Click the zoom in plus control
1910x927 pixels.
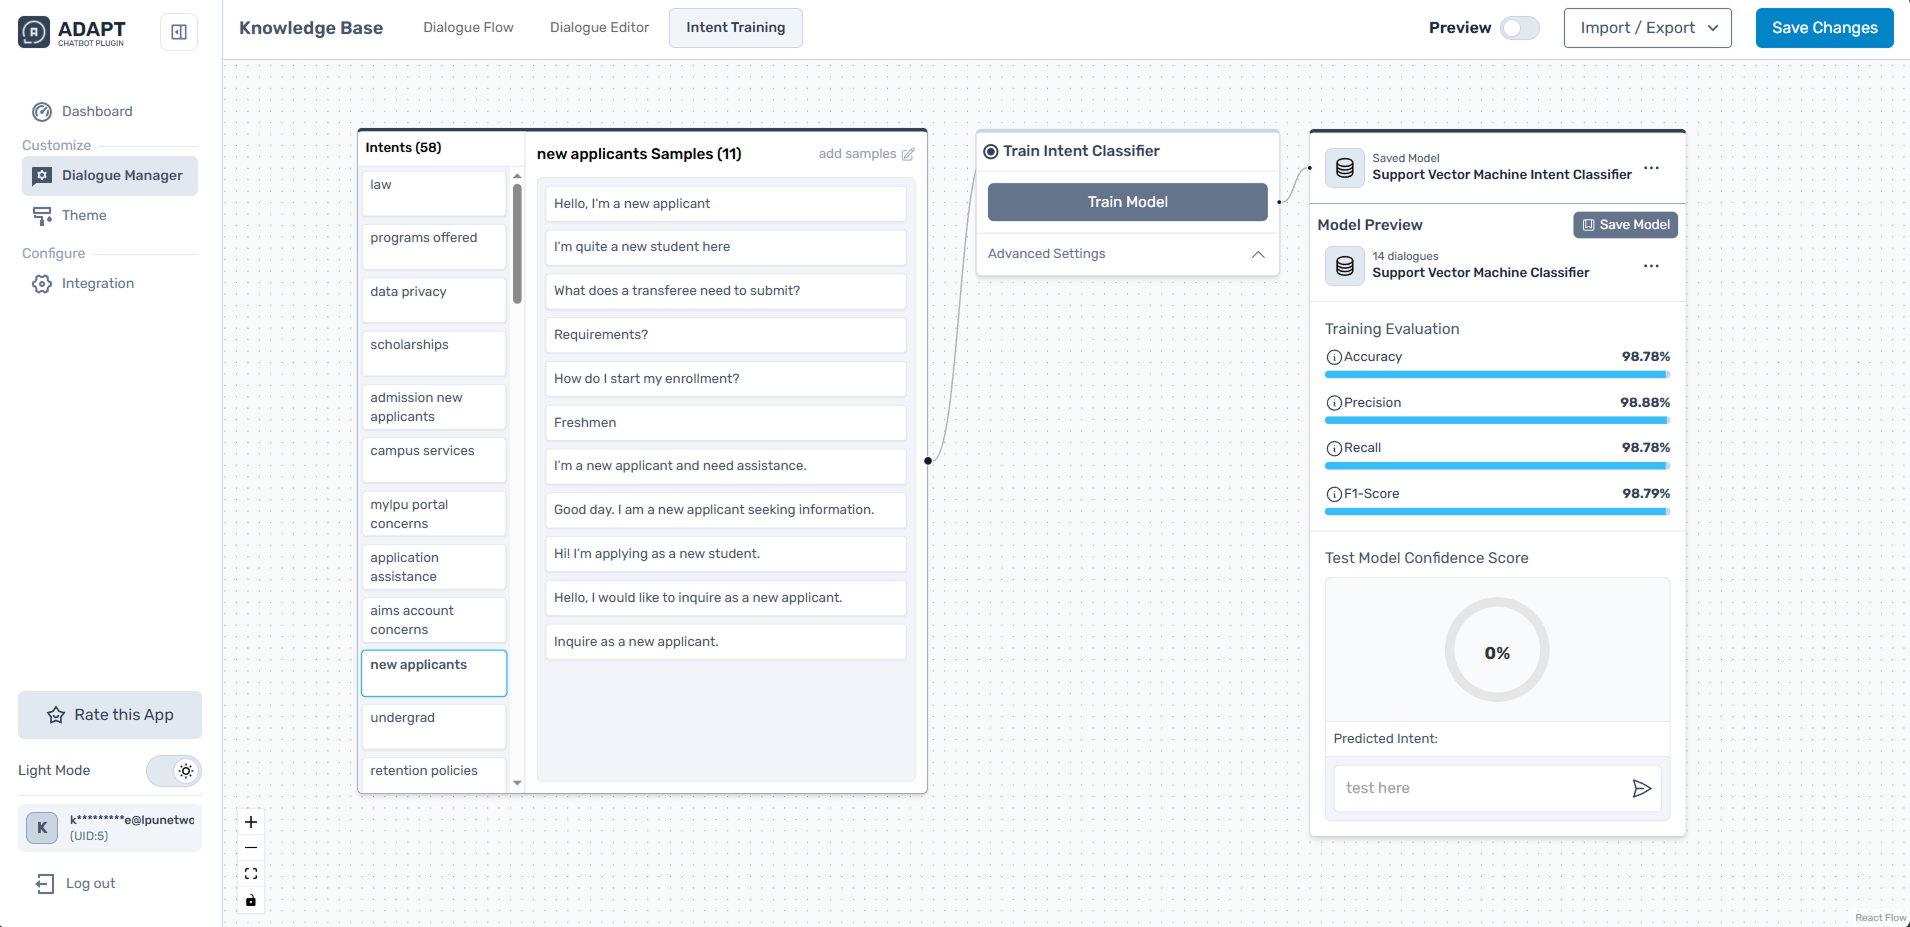coord(251,822)
